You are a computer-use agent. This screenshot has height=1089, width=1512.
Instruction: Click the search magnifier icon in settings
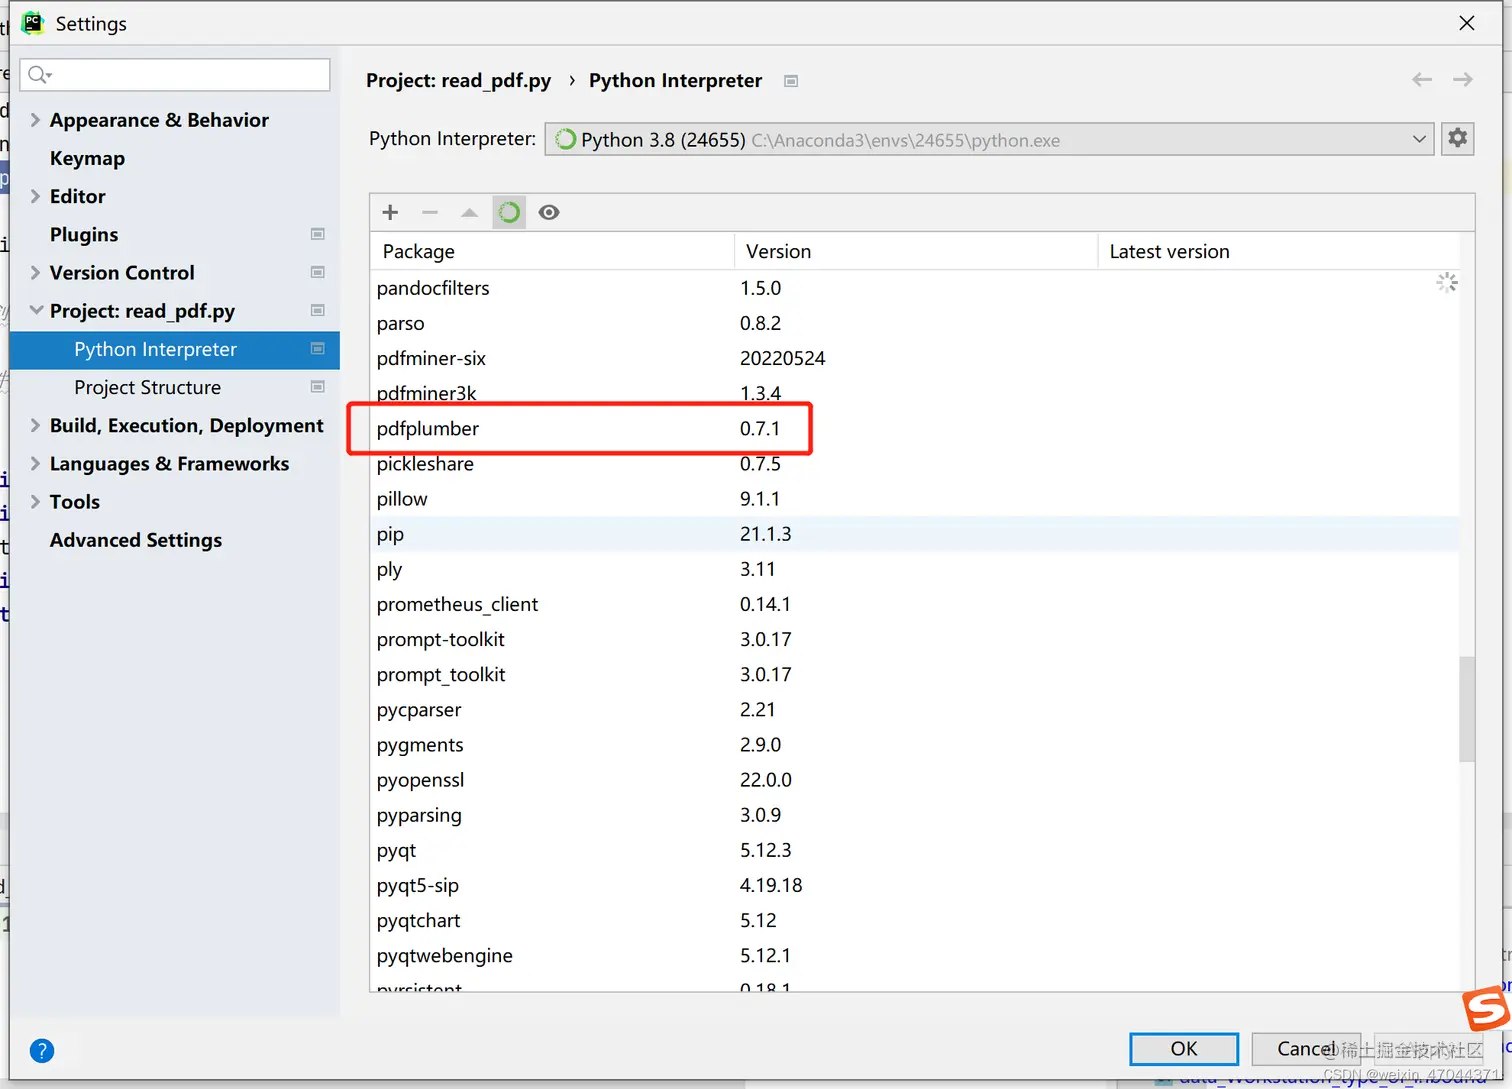(x=39, y=75)
